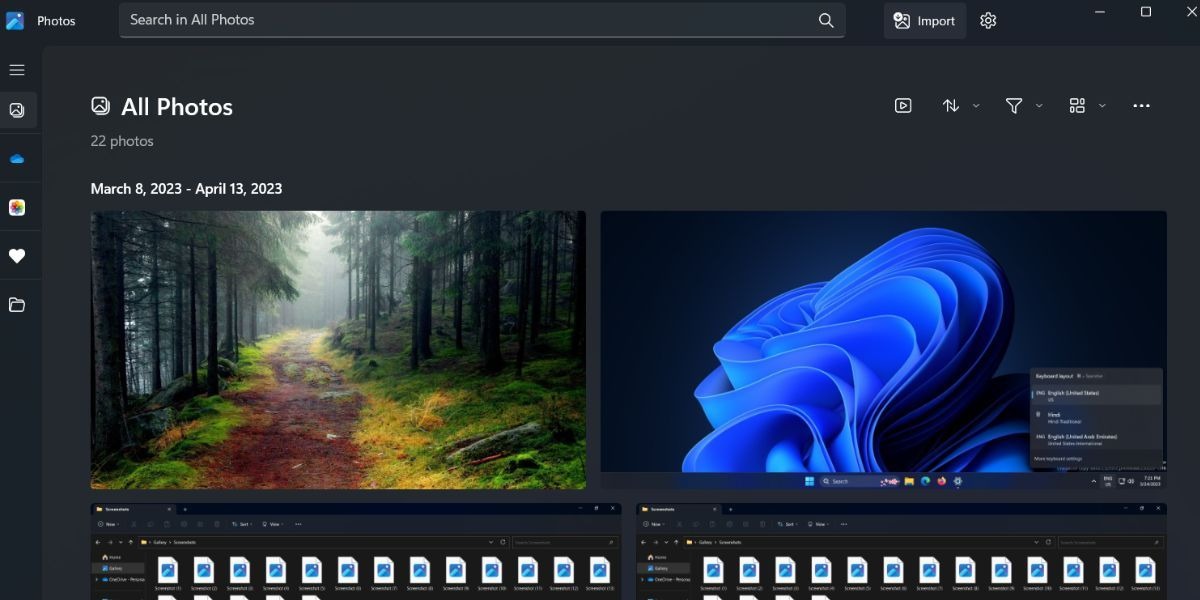The image size is (1200, 600).
Task: Focus the Search in All Photos field
Action: click(x=482, y=20)
